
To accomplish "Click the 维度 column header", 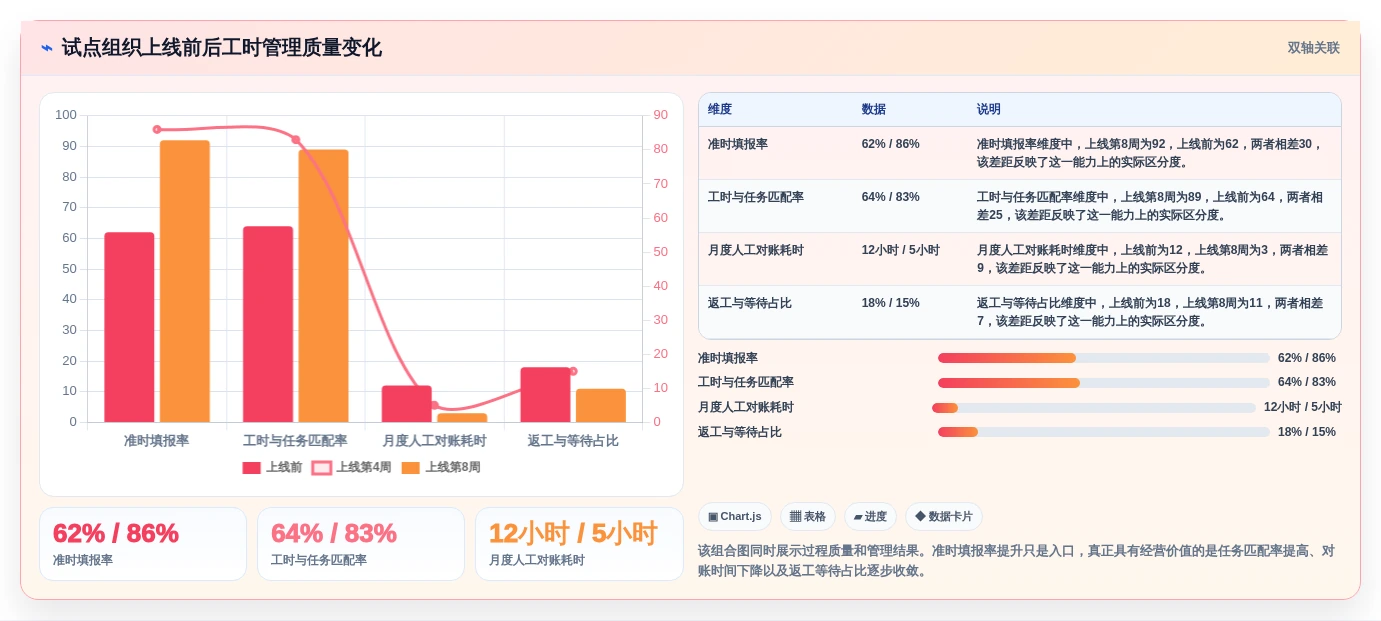I will tap(720, 109).
